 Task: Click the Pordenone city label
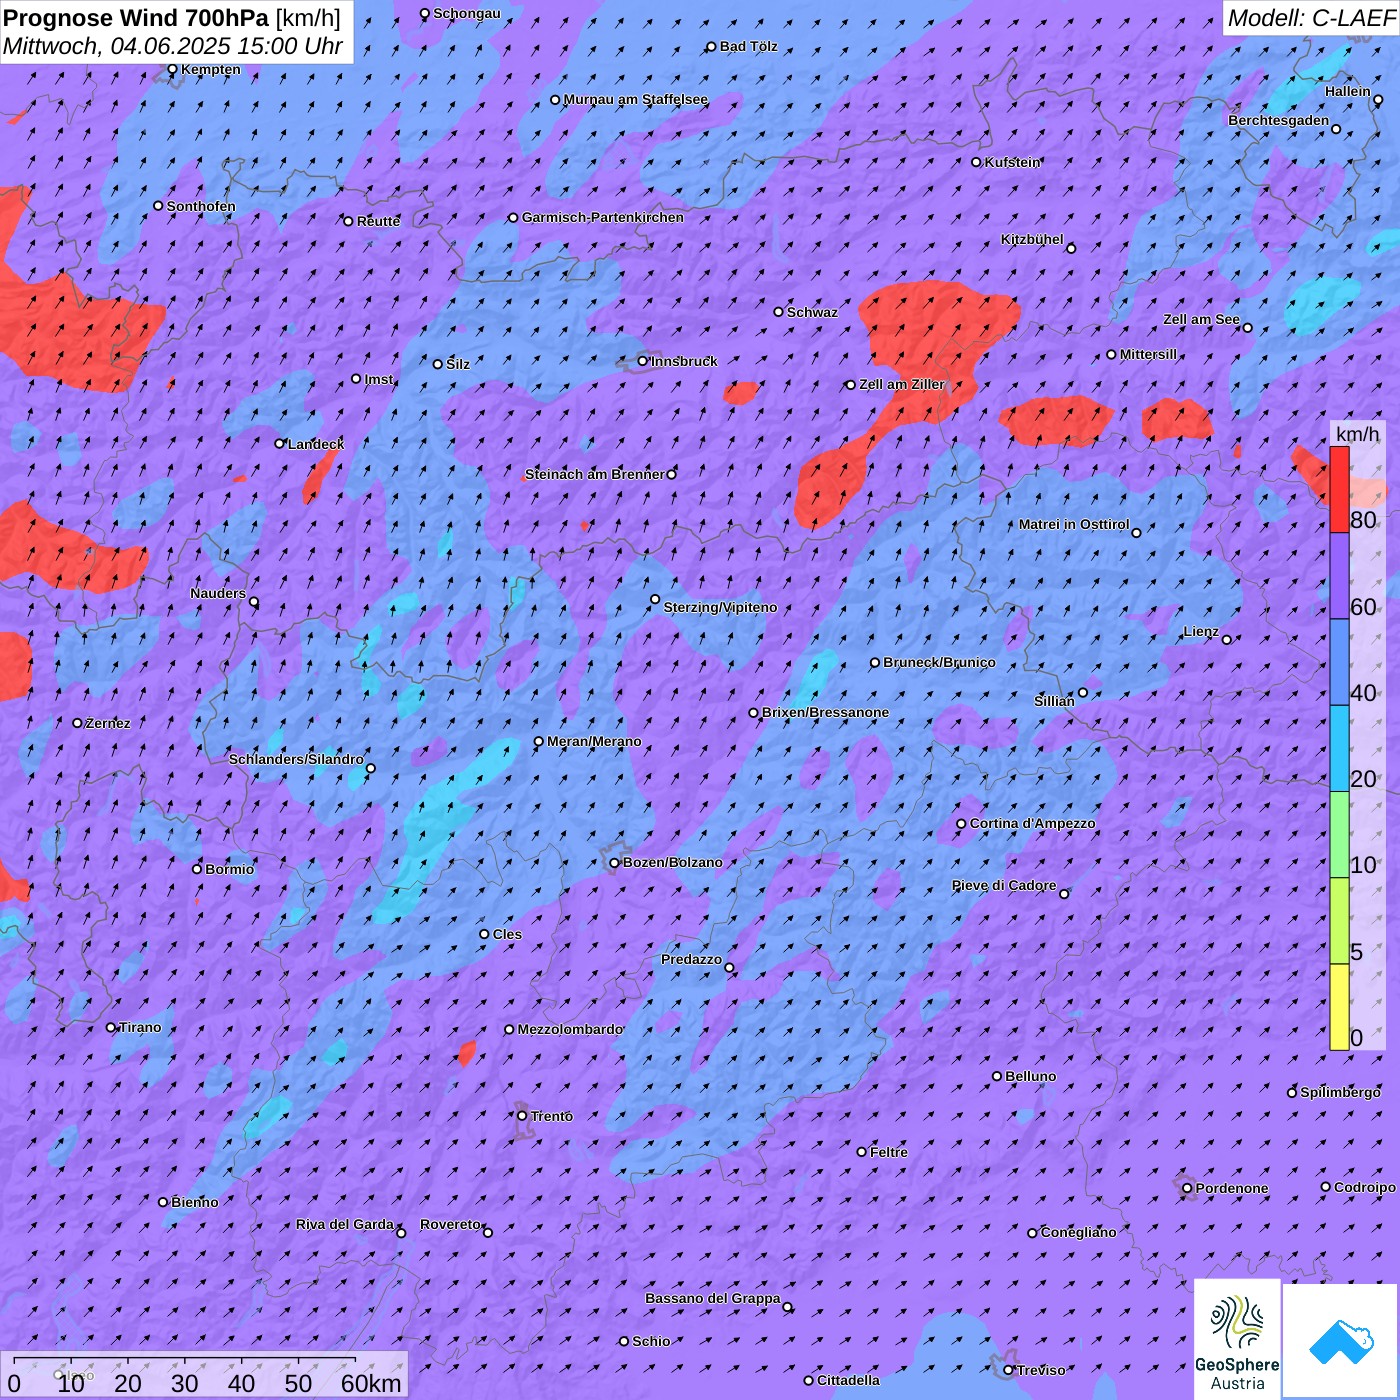pyautogui.click(x=1232, y=1188)
